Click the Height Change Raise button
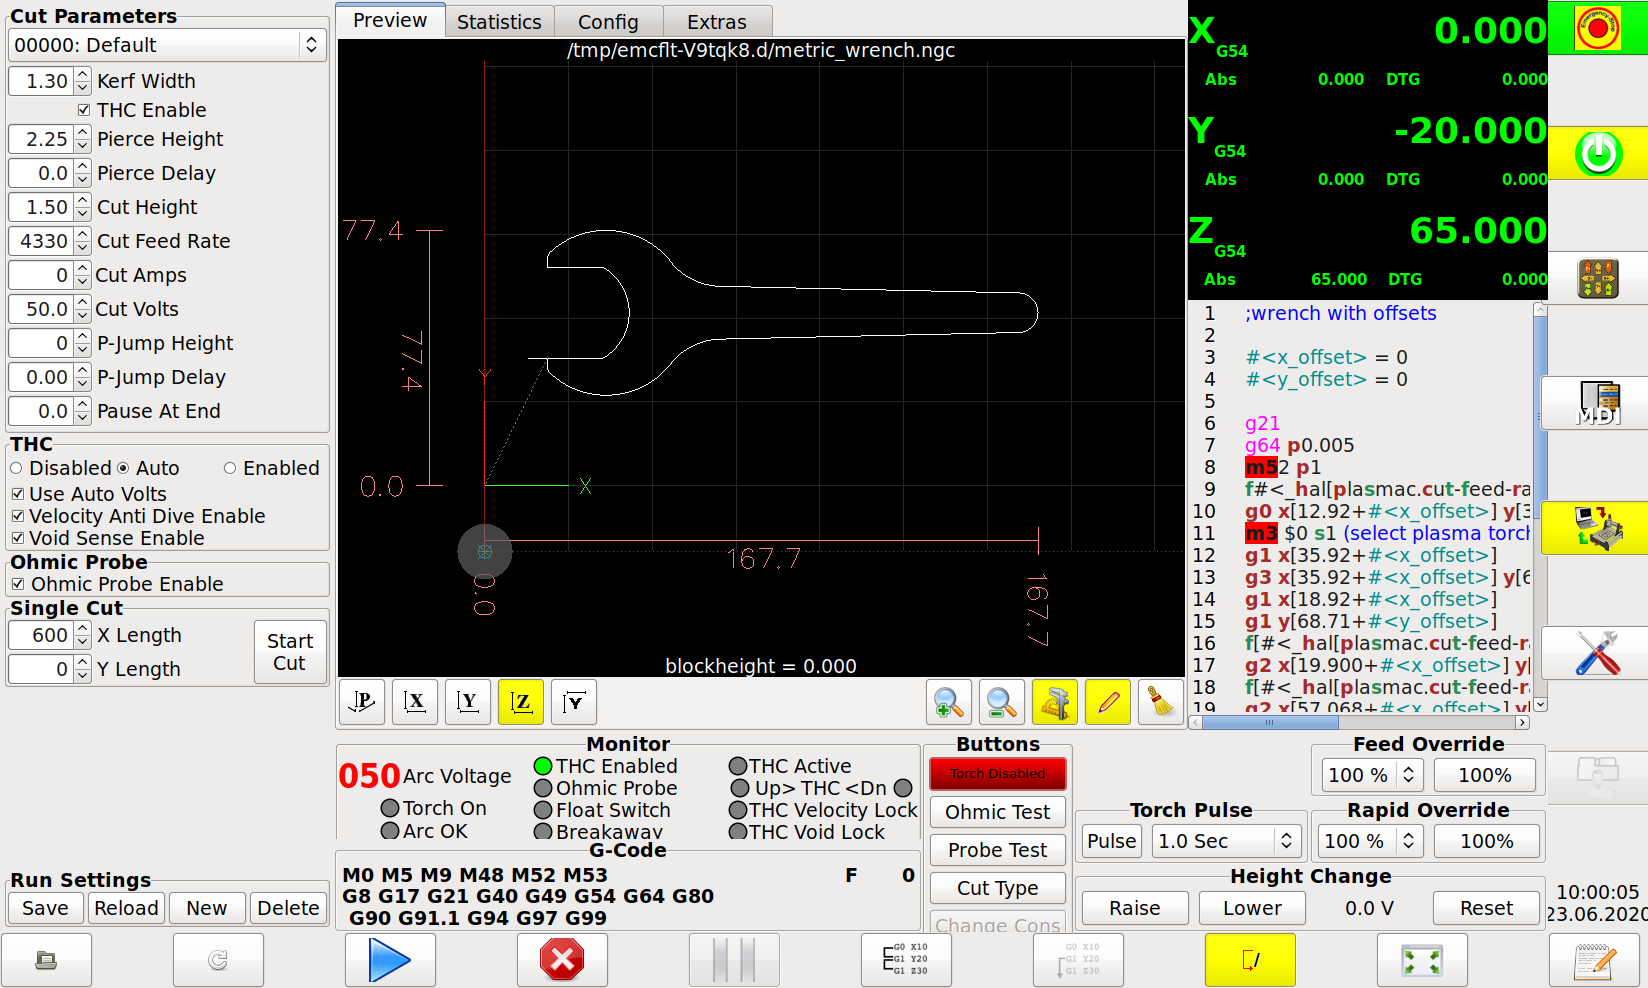The width and height of the screenshot is (1648, 988). point(1135,908)
